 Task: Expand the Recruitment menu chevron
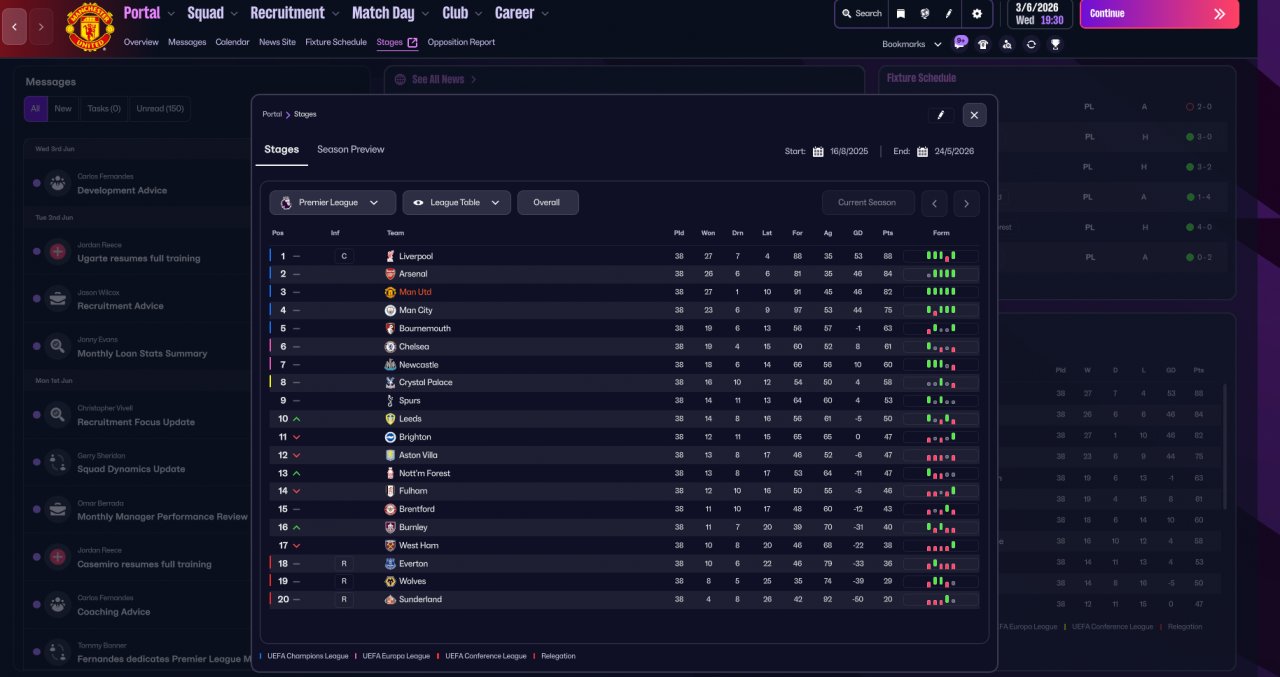pos(335,14)
